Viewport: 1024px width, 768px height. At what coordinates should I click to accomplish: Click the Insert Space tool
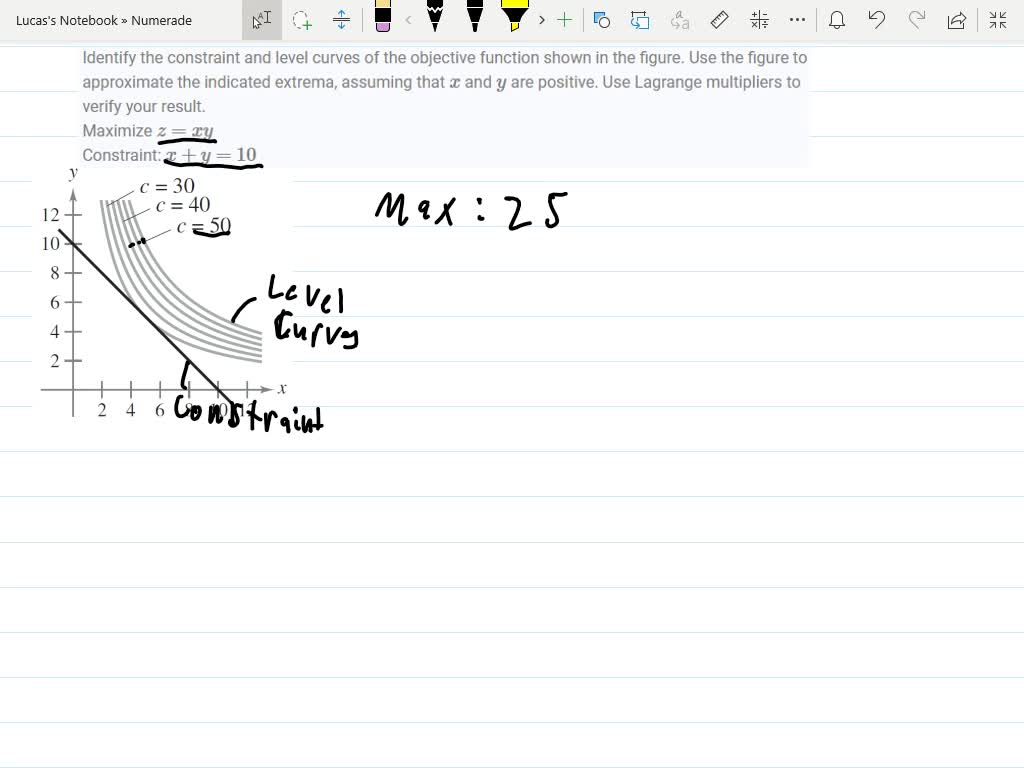click(341, 20)
